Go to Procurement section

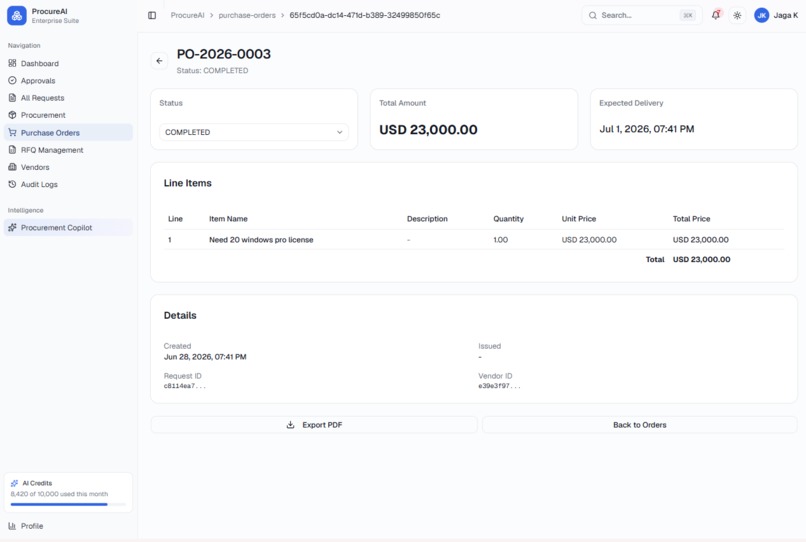pyautogui.click(x=68, y=115)
